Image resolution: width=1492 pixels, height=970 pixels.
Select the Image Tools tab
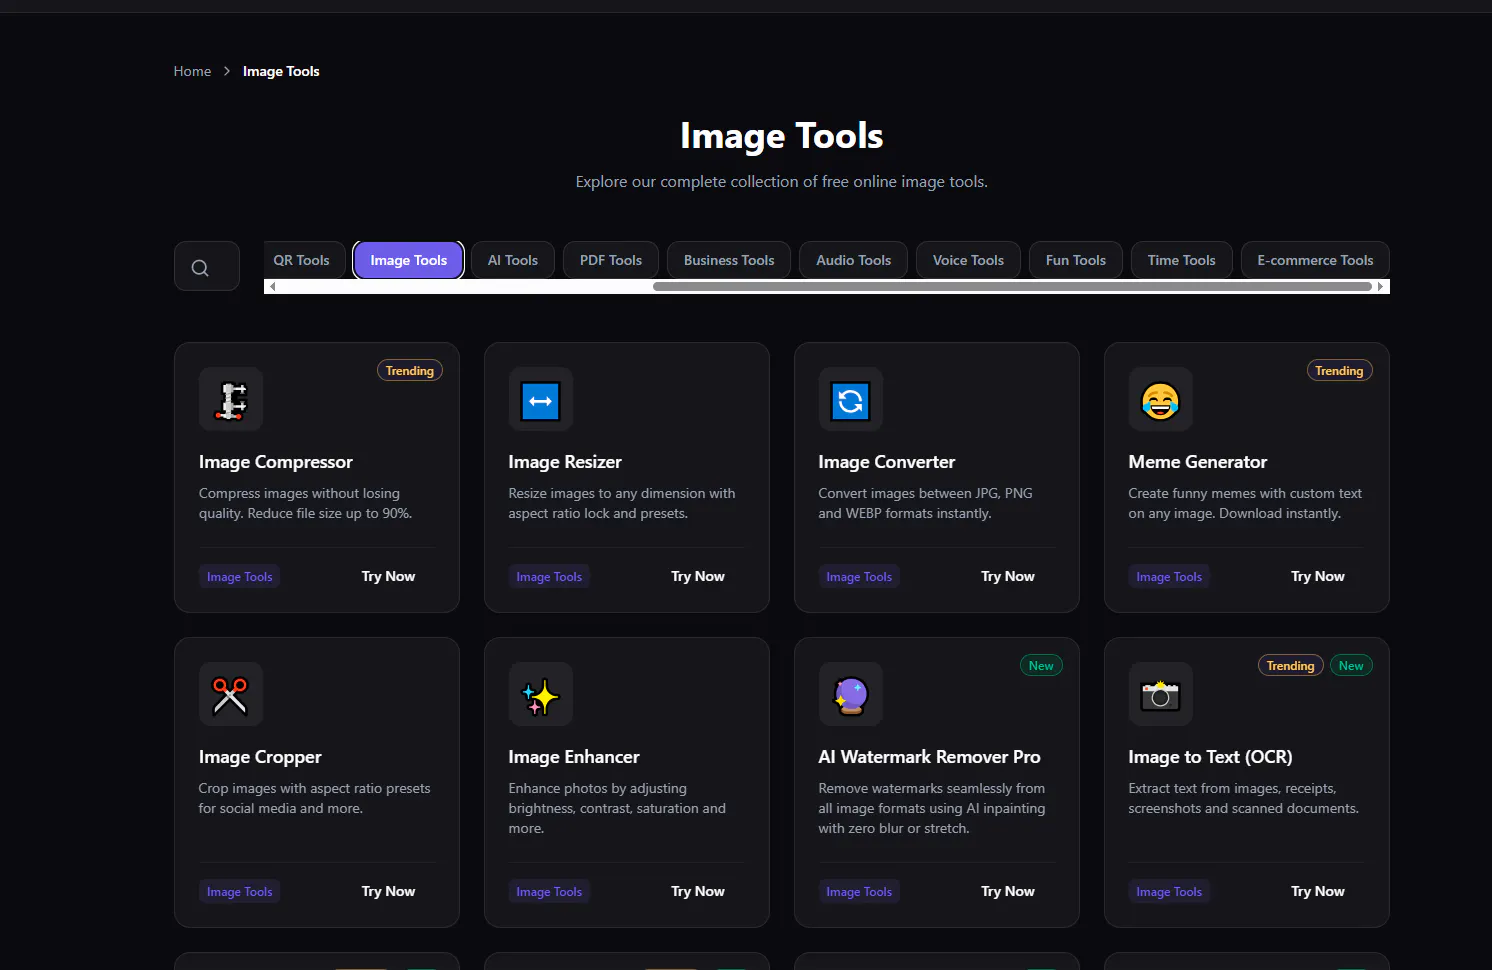408,260
